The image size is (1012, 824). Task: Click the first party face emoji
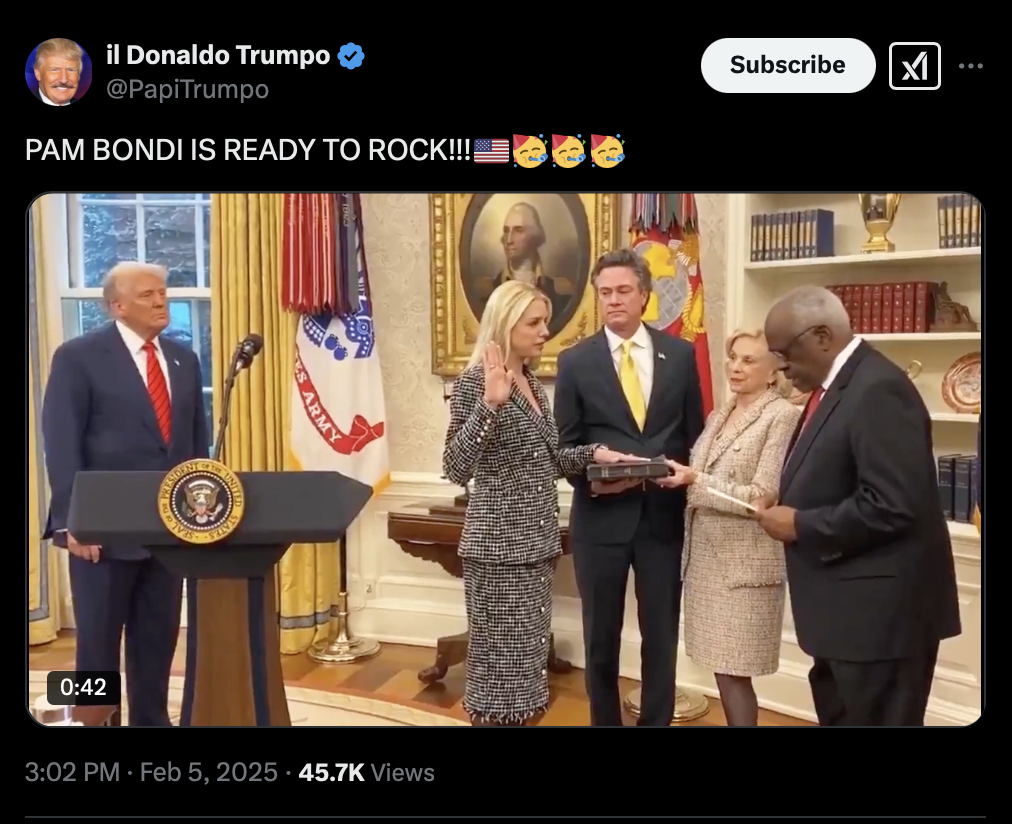pos(530,150)
